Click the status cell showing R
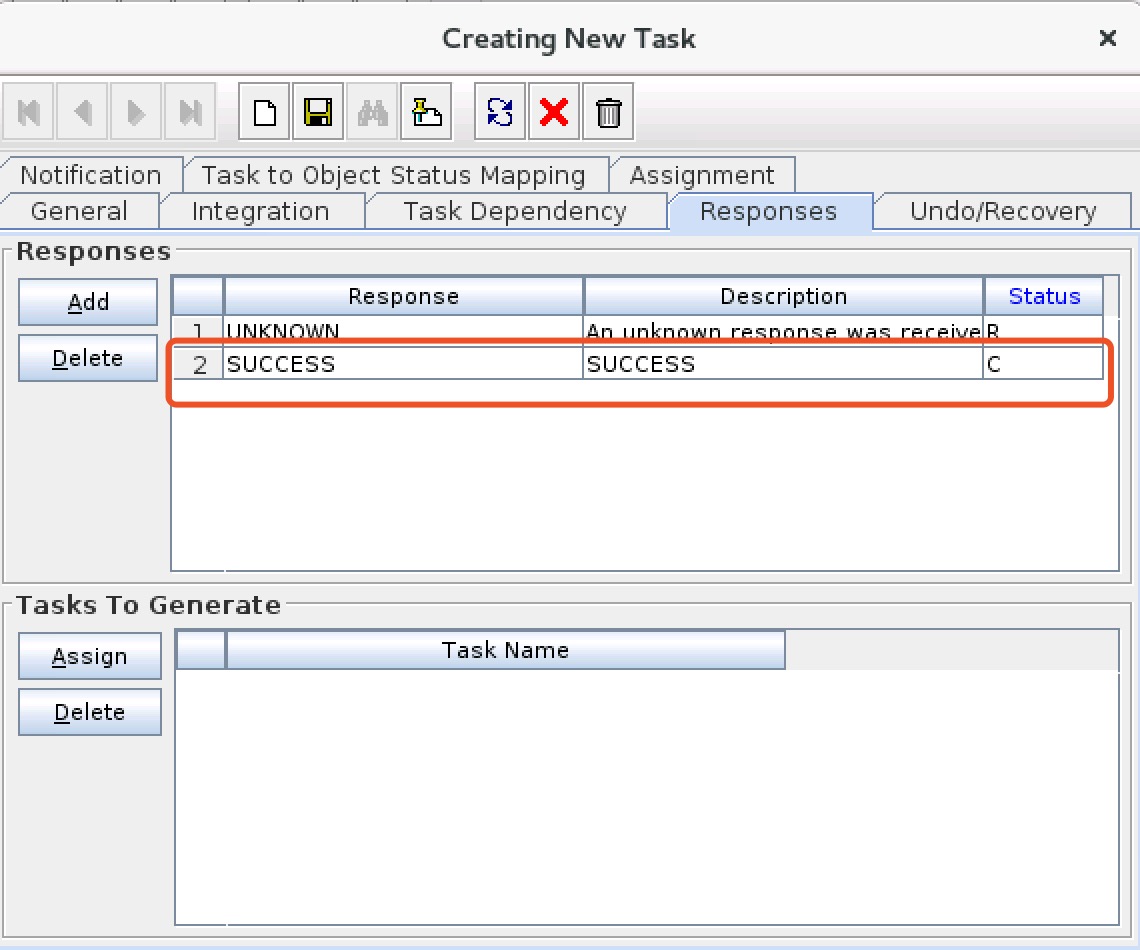 pyautogui.click(x=1043, y=331)
